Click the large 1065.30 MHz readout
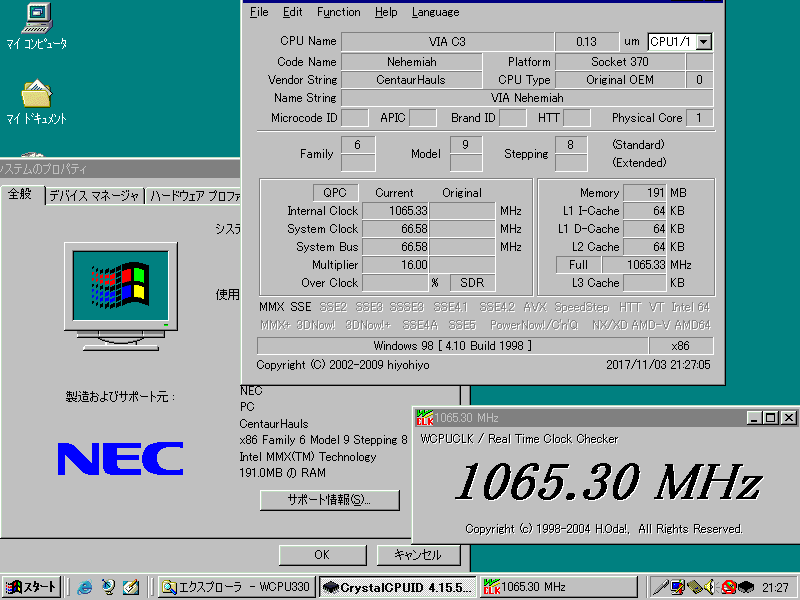This screenshot has height=600, width=800. coord(609,481)
